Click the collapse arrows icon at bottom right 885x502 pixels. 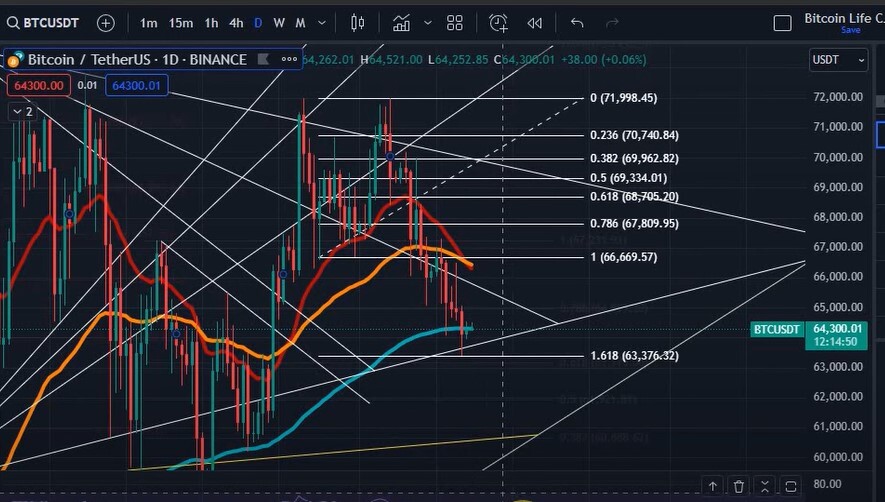[x=764, y=486]
